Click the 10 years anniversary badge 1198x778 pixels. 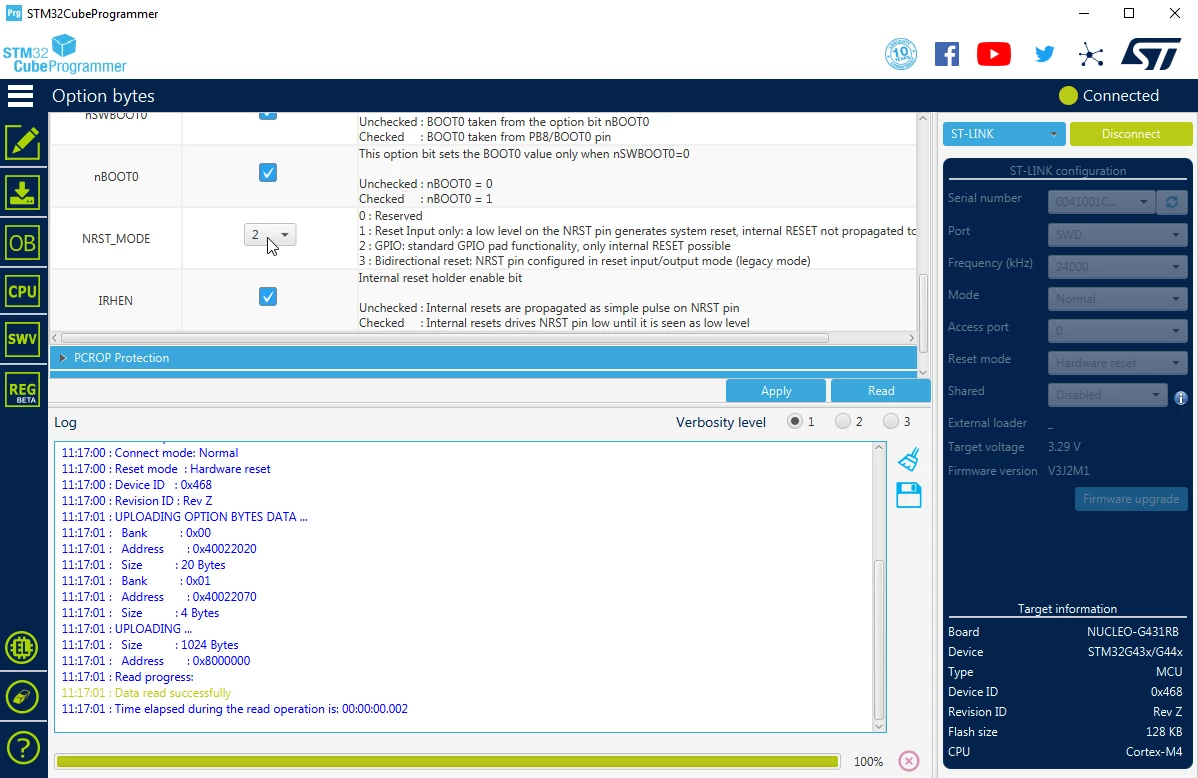[900, 54]
